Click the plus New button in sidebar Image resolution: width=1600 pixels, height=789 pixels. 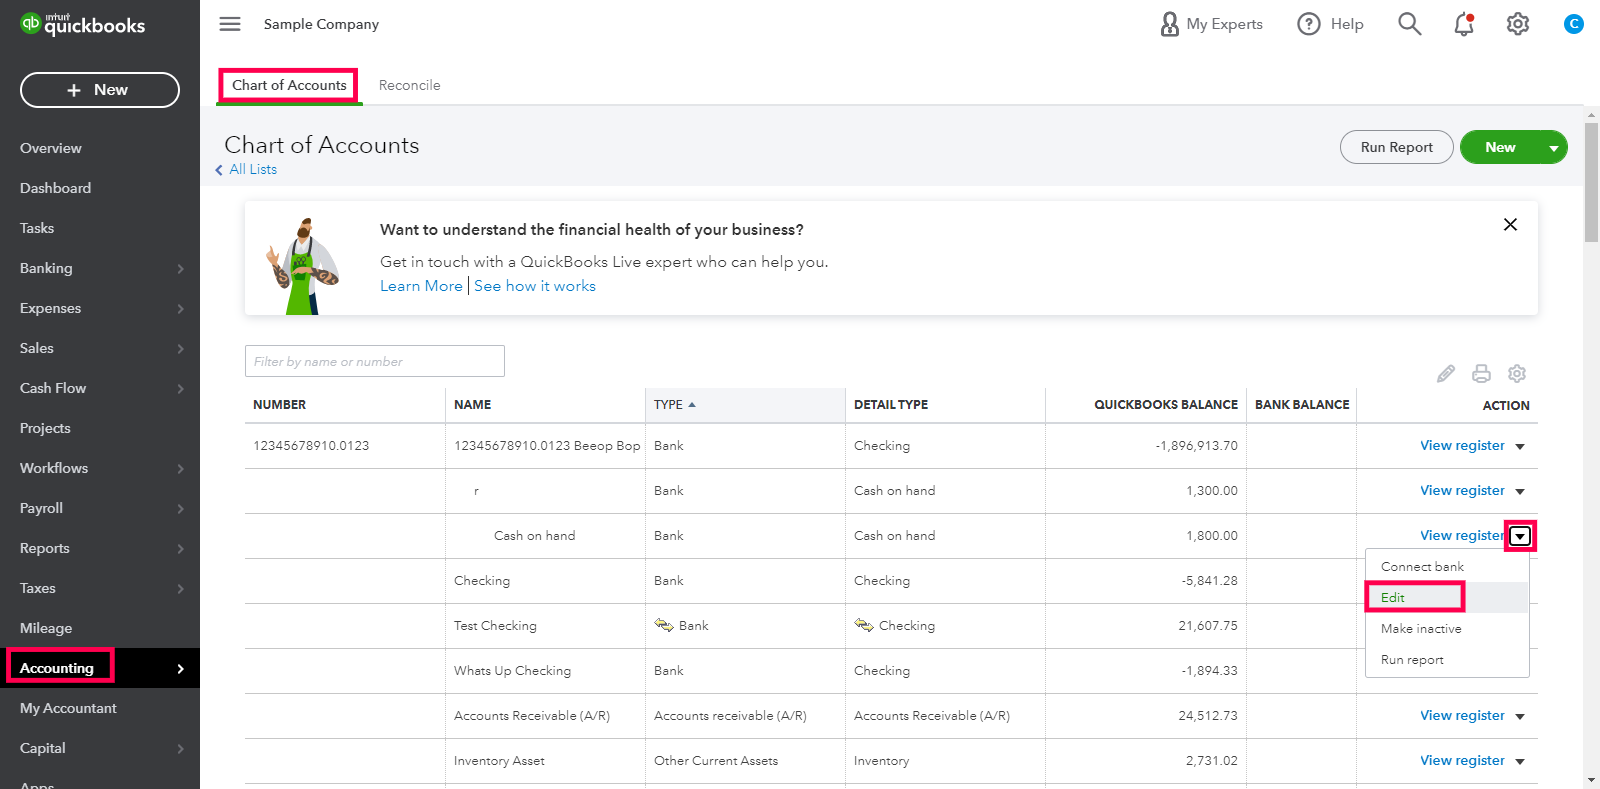click(x=100, y=90)
